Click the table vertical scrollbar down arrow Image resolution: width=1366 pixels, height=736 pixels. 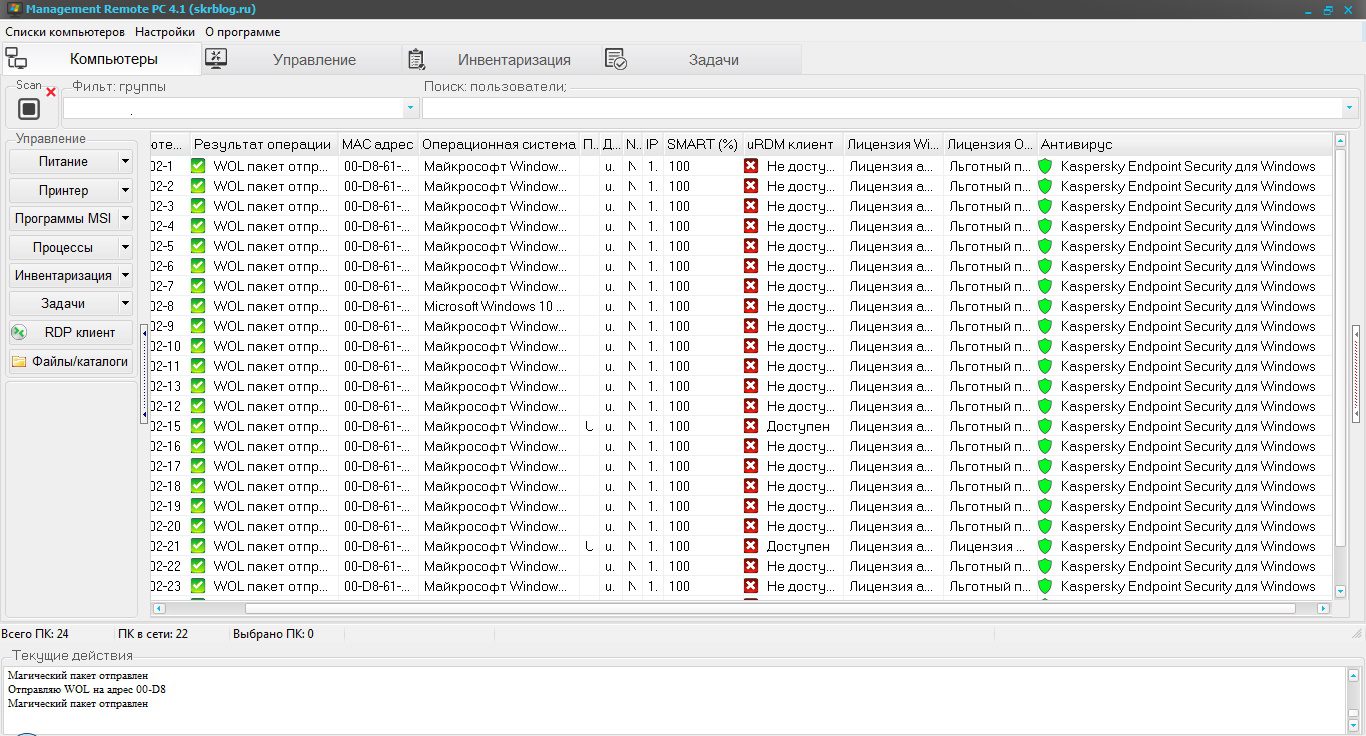point(1340,594)
